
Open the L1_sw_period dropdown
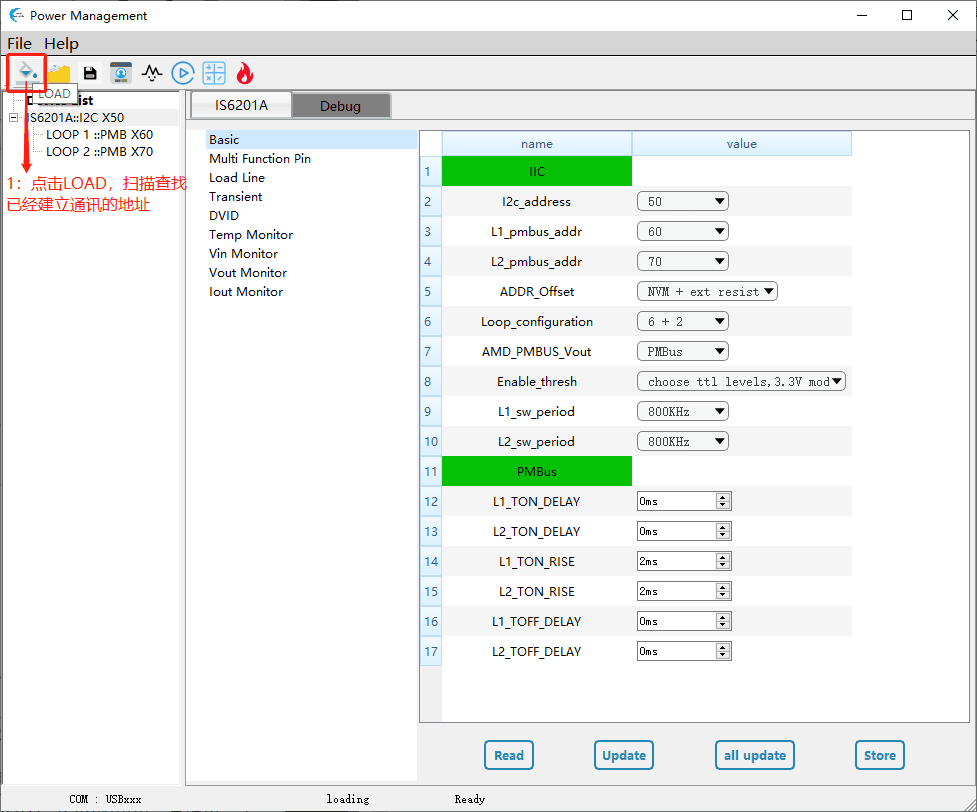tap(682, 412)
